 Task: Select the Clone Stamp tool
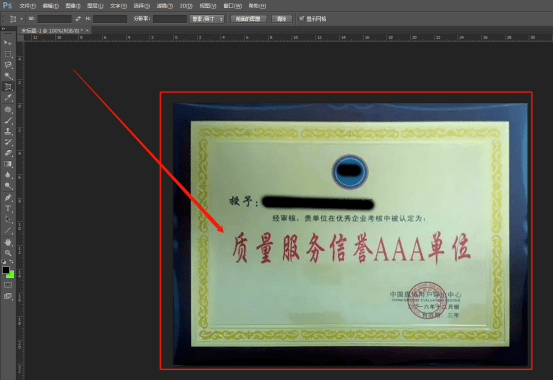8,131
